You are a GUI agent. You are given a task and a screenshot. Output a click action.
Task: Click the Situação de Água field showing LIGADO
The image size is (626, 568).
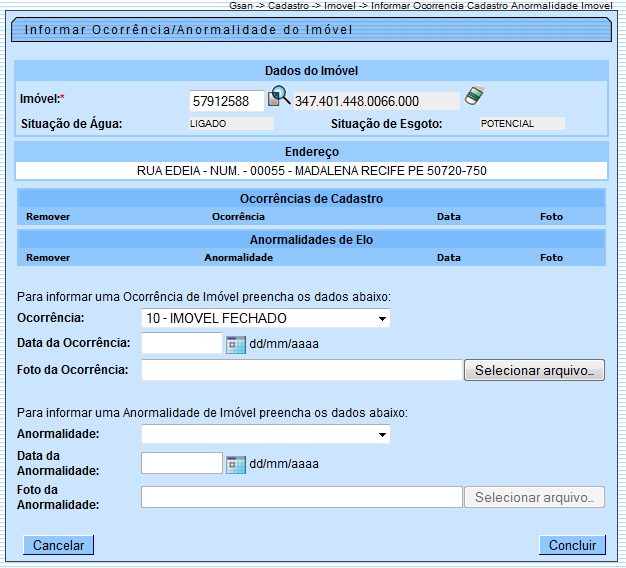[x=230, y=124]
